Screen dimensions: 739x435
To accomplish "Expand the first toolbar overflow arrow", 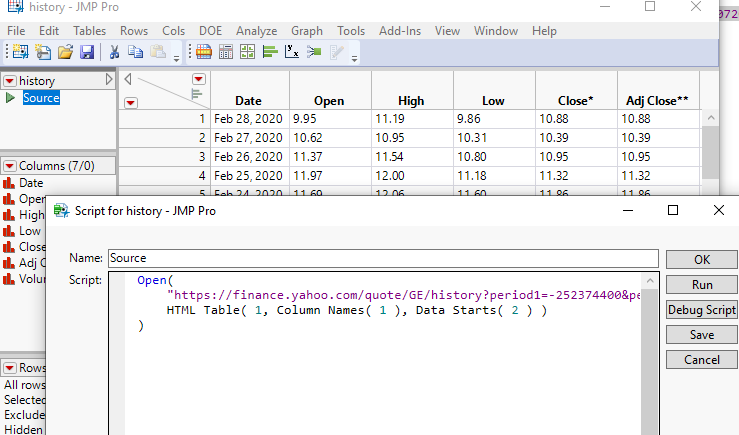I will pos(176,59).
